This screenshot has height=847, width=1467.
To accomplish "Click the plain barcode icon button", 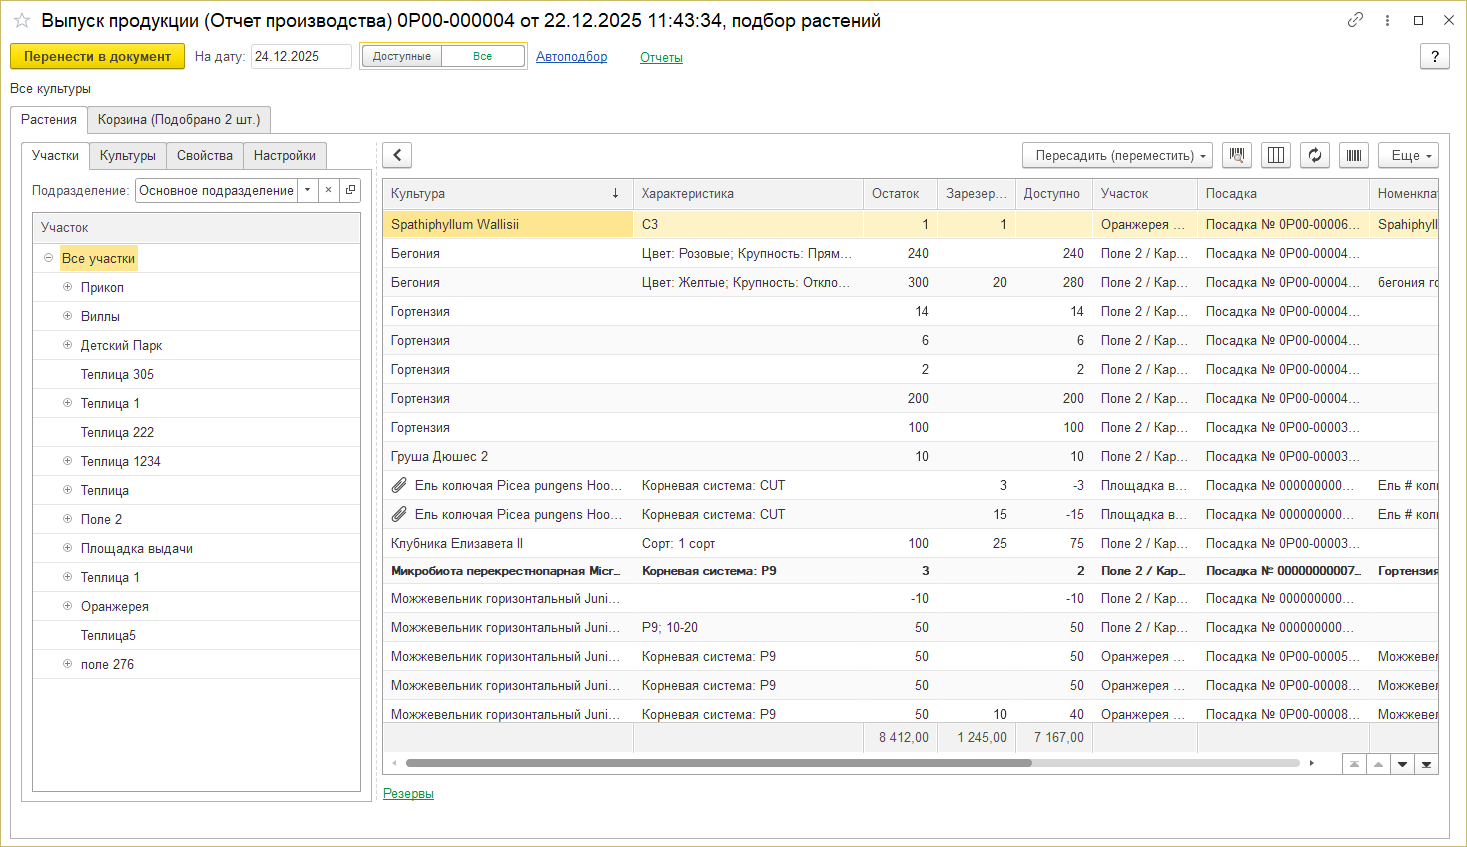I will [x=1354, y=155].
